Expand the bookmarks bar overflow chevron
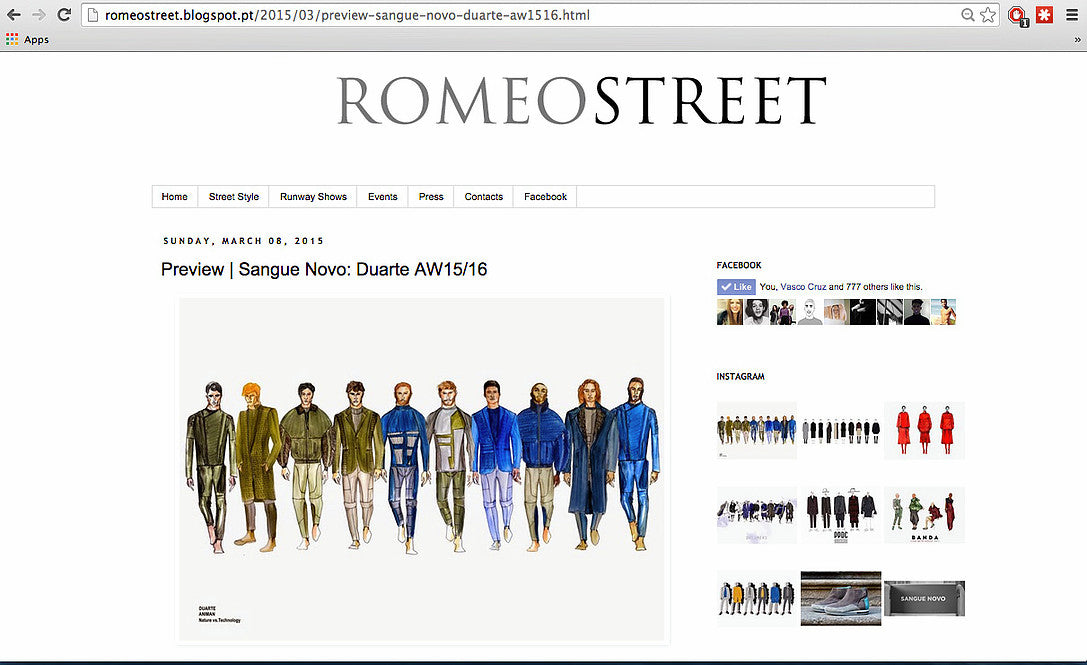 (1077, 40)
